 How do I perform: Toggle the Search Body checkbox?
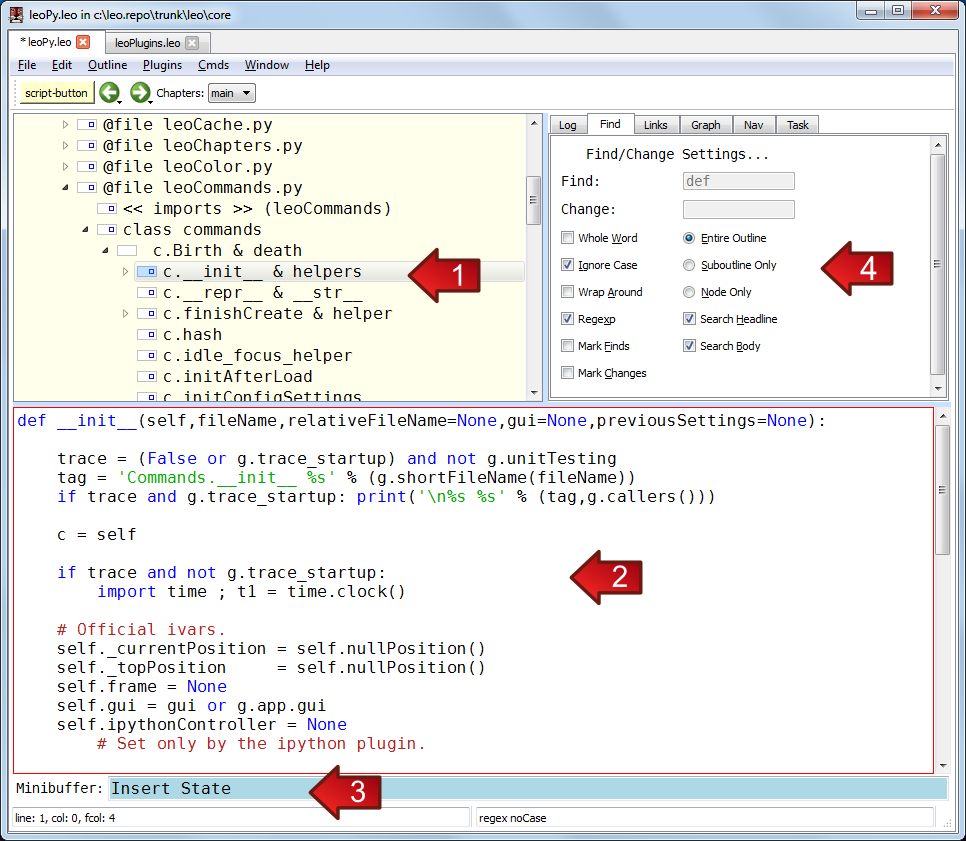coord(689,346)
